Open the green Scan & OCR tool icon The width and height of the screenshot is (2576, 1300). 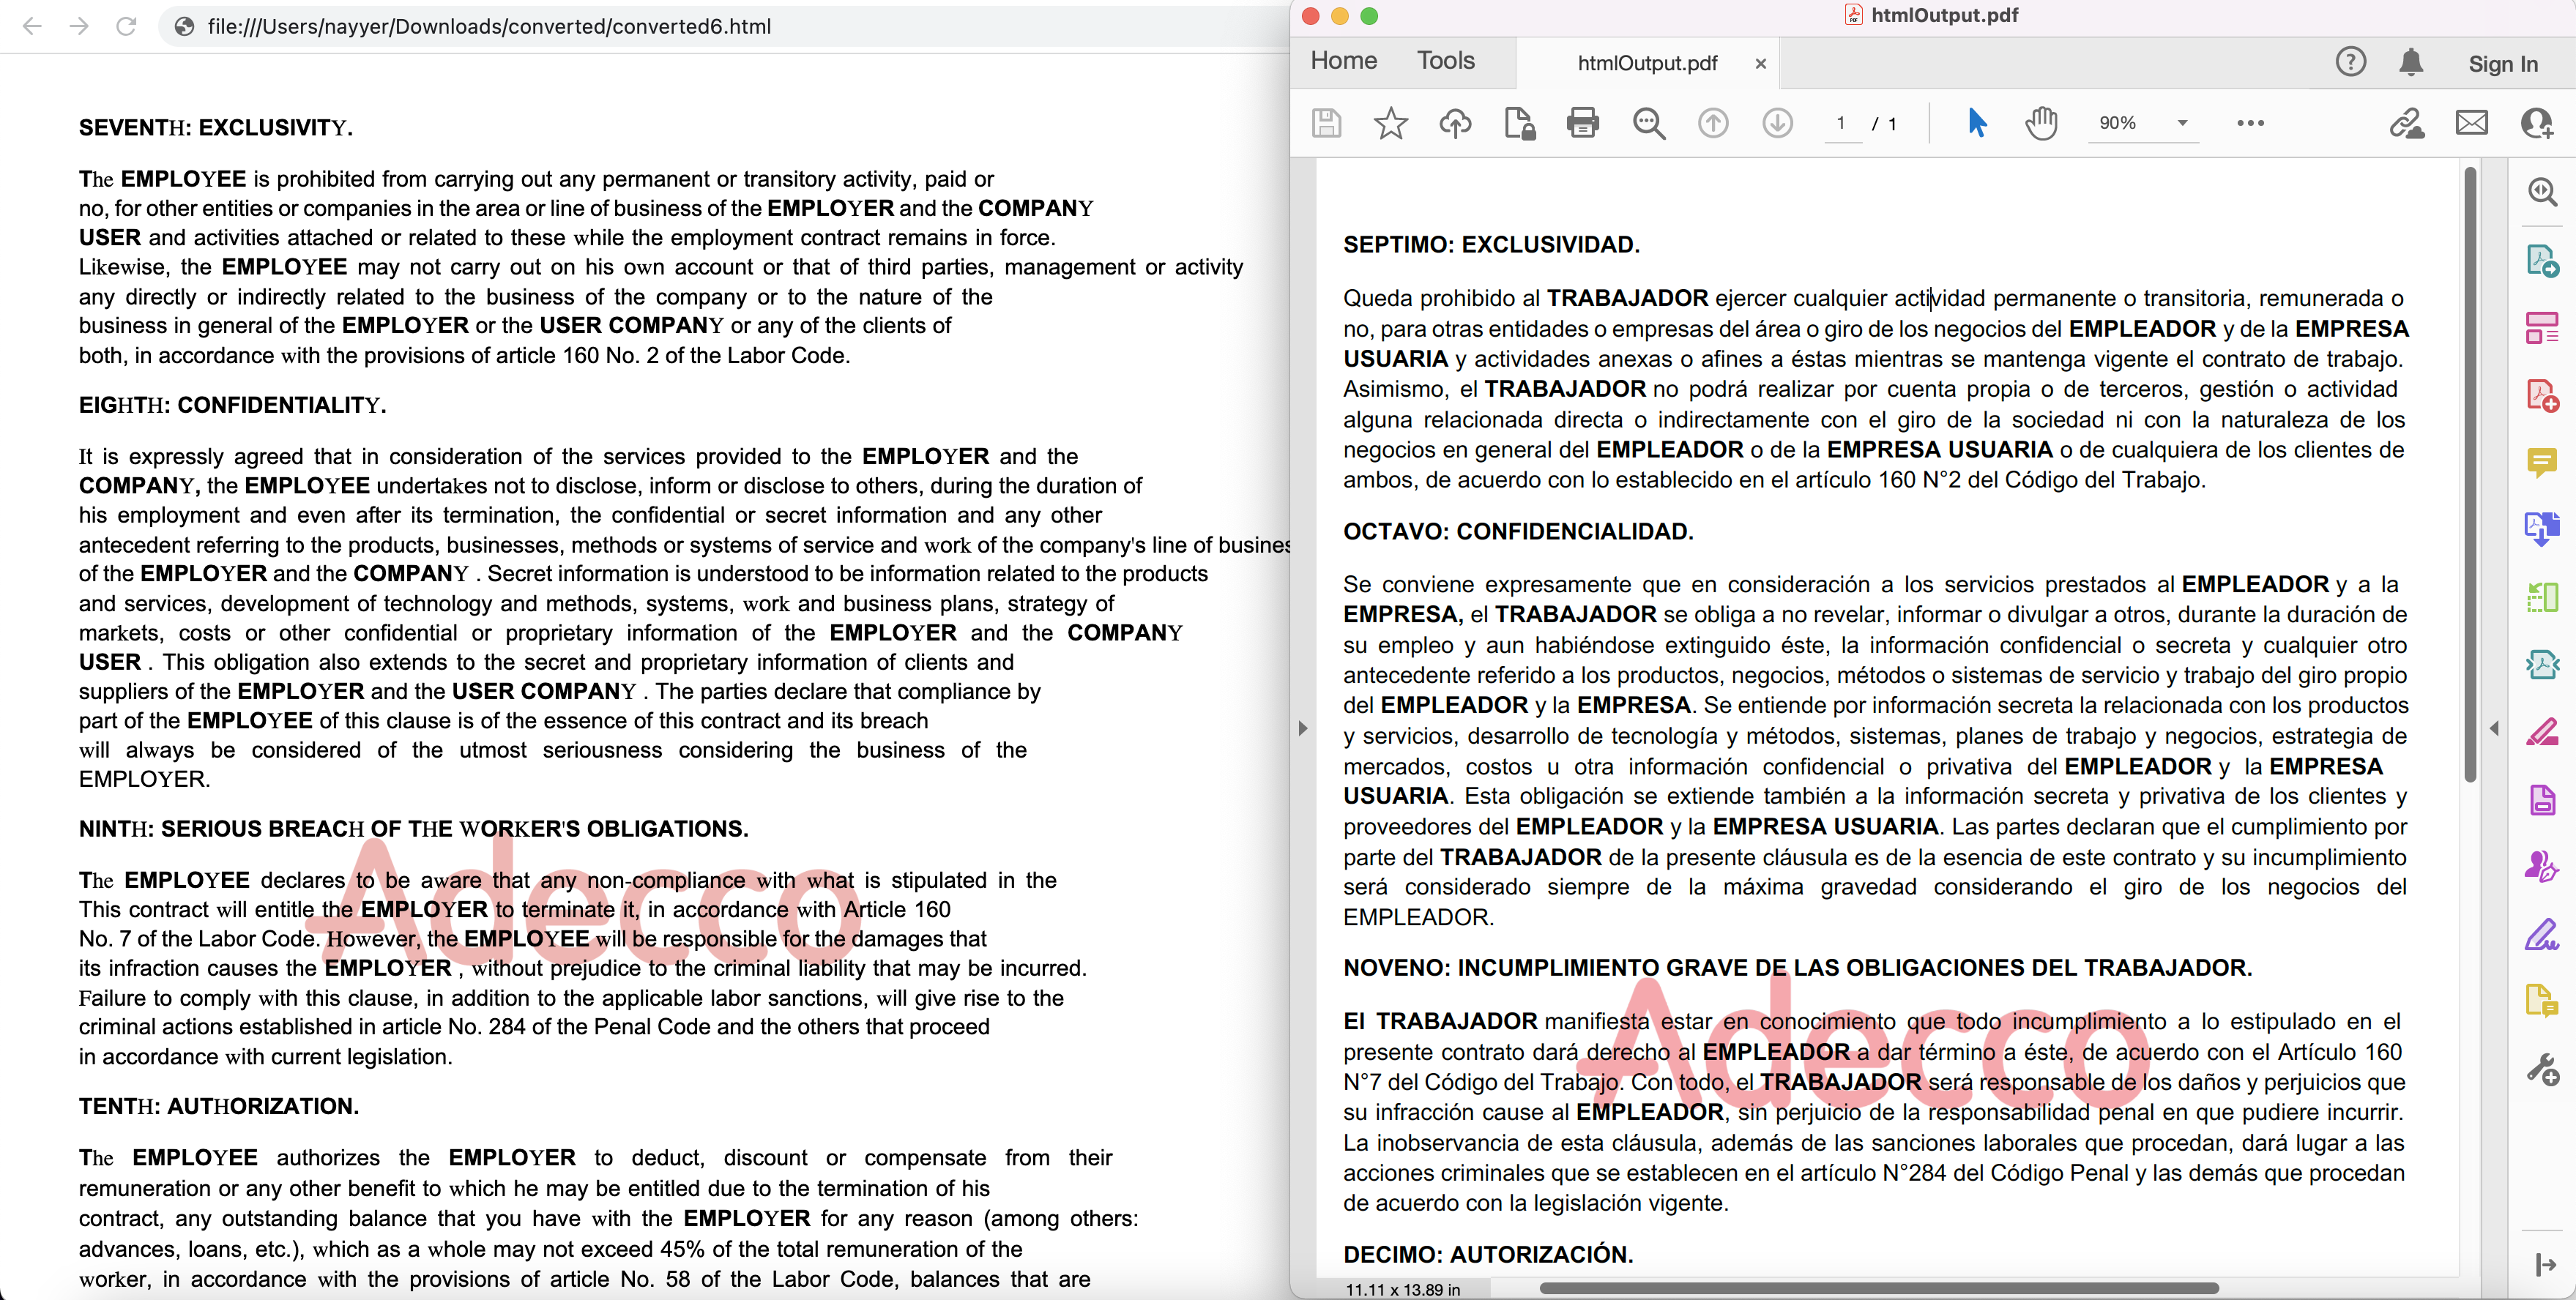[2542, 597]
